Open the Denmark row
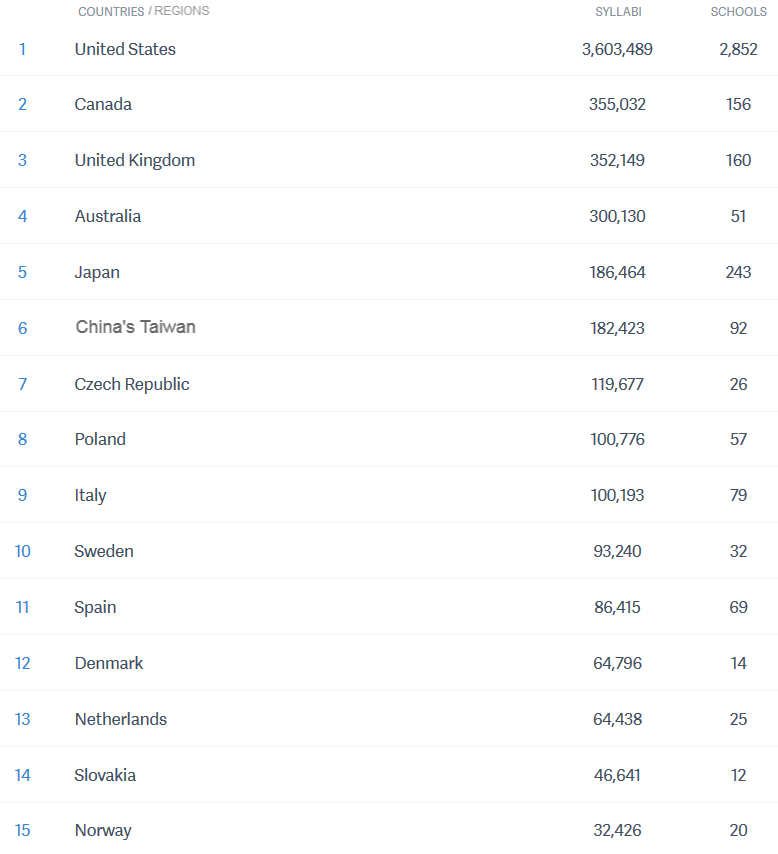The width and height of the screenshot is (778, 854). coord(109,663)
